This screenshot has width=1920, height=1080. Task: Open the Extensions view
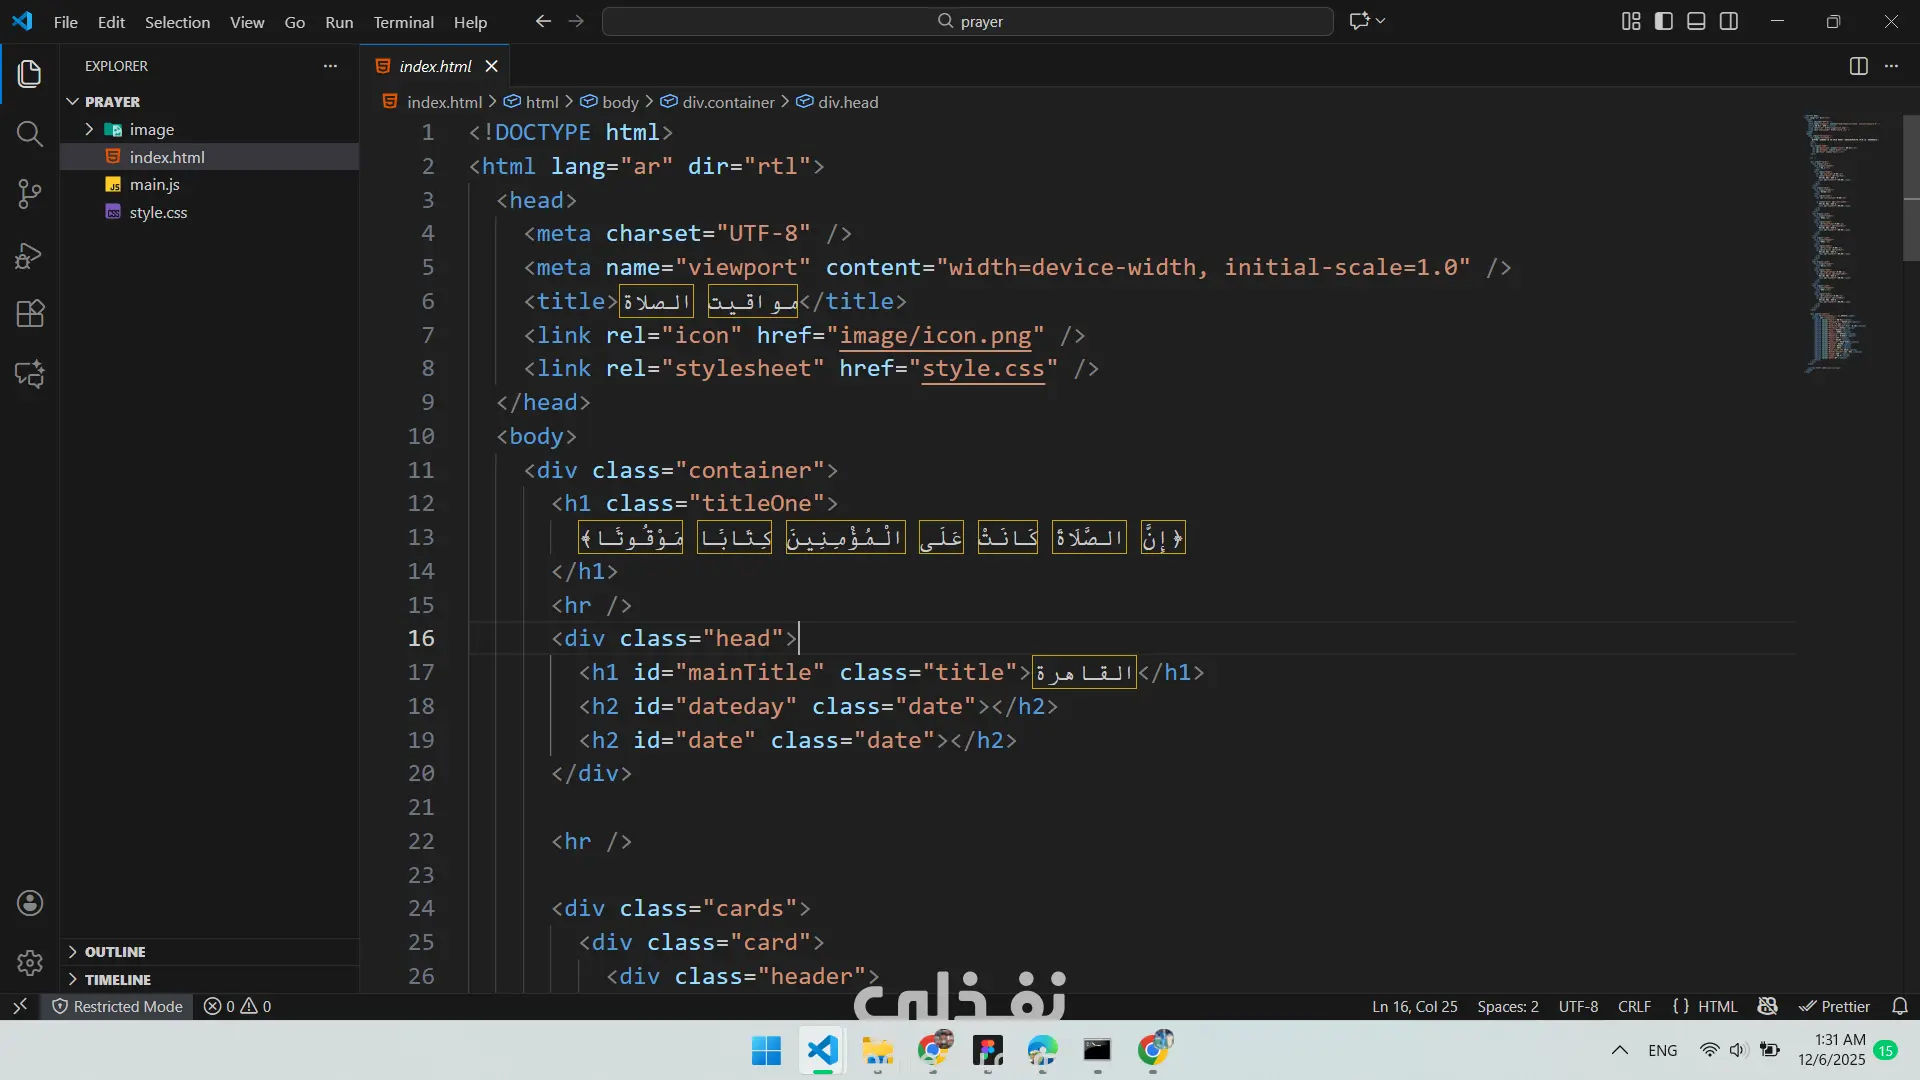point(30,314)
